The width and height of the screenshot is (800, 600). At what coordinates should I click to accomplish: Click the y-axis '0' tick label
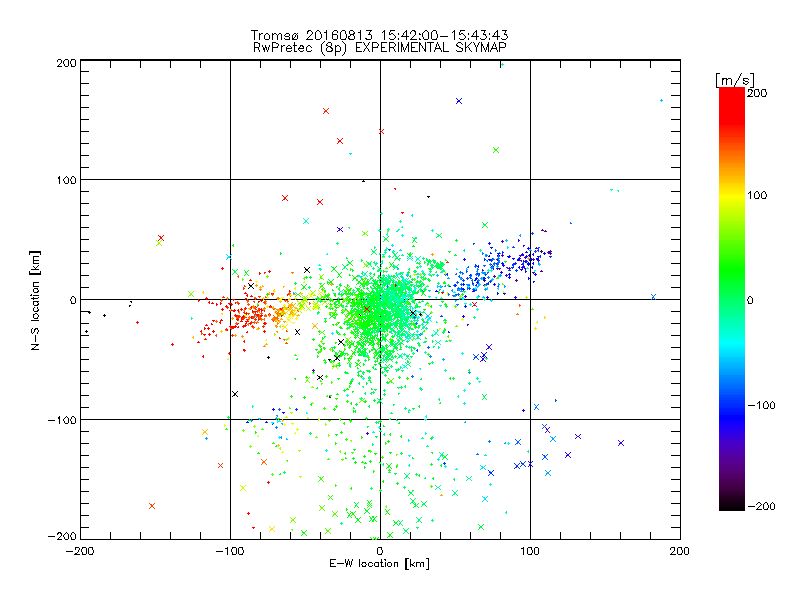pos(73,300)
